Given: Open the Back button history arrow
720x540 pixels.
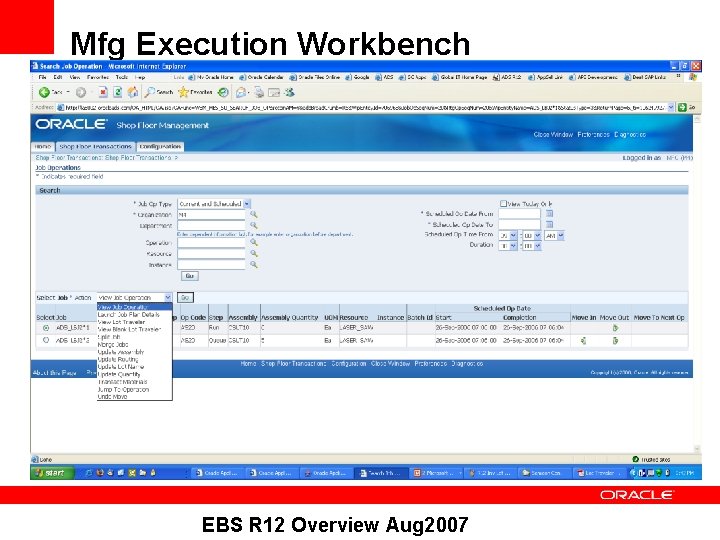Looking at the screenshot, I should pos(68,93).
